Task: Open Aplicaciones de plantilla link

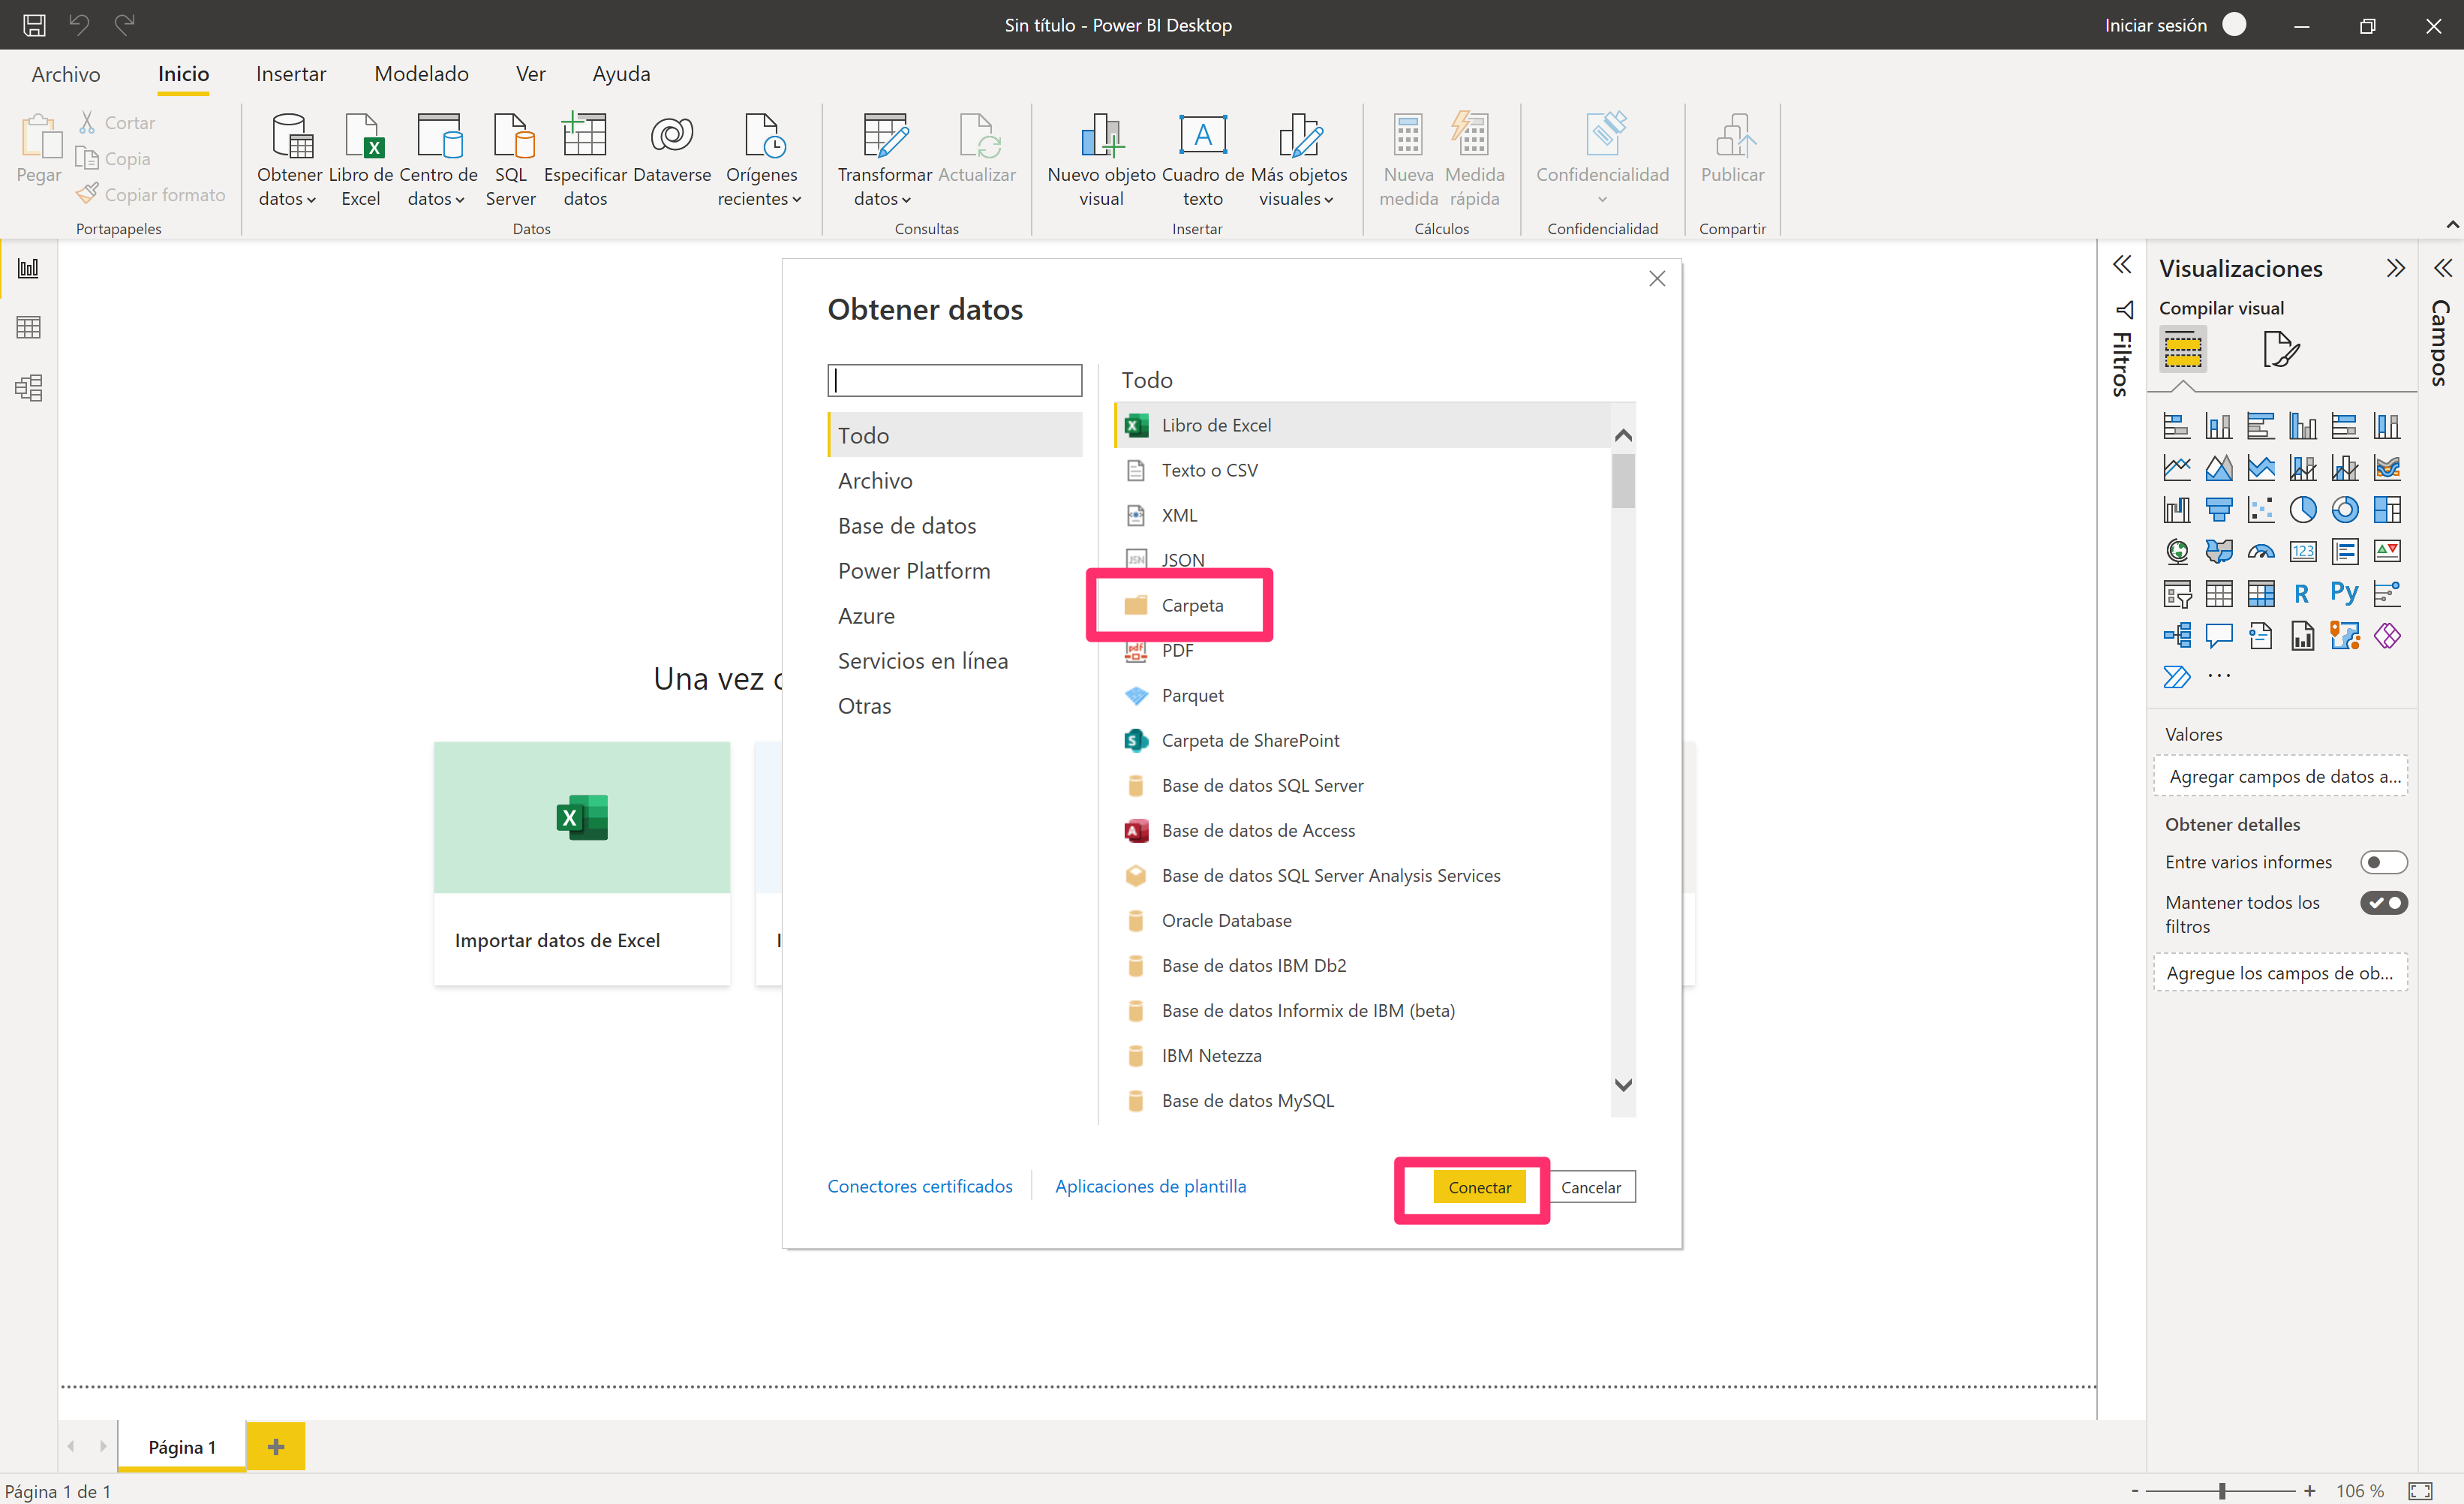Action: (x=1150, y=1186)
